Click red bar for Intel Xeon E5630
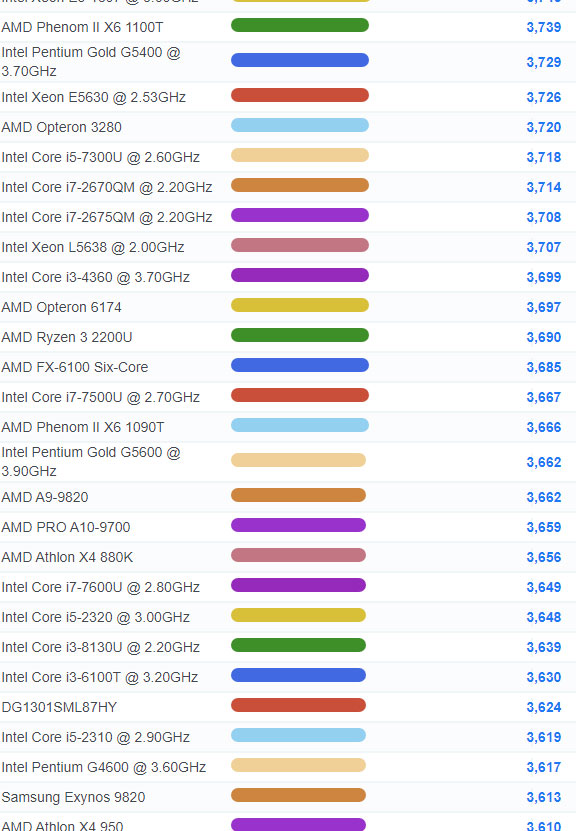 (300, 95)
